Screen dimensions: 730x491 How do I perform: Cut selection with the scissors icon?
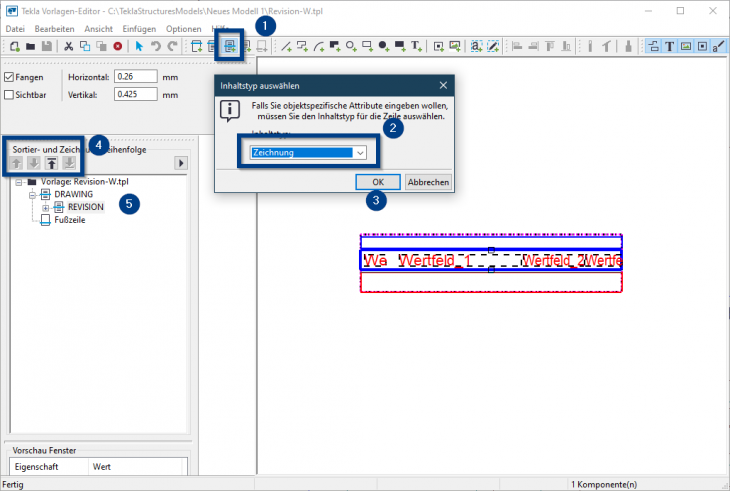point(68,46)
